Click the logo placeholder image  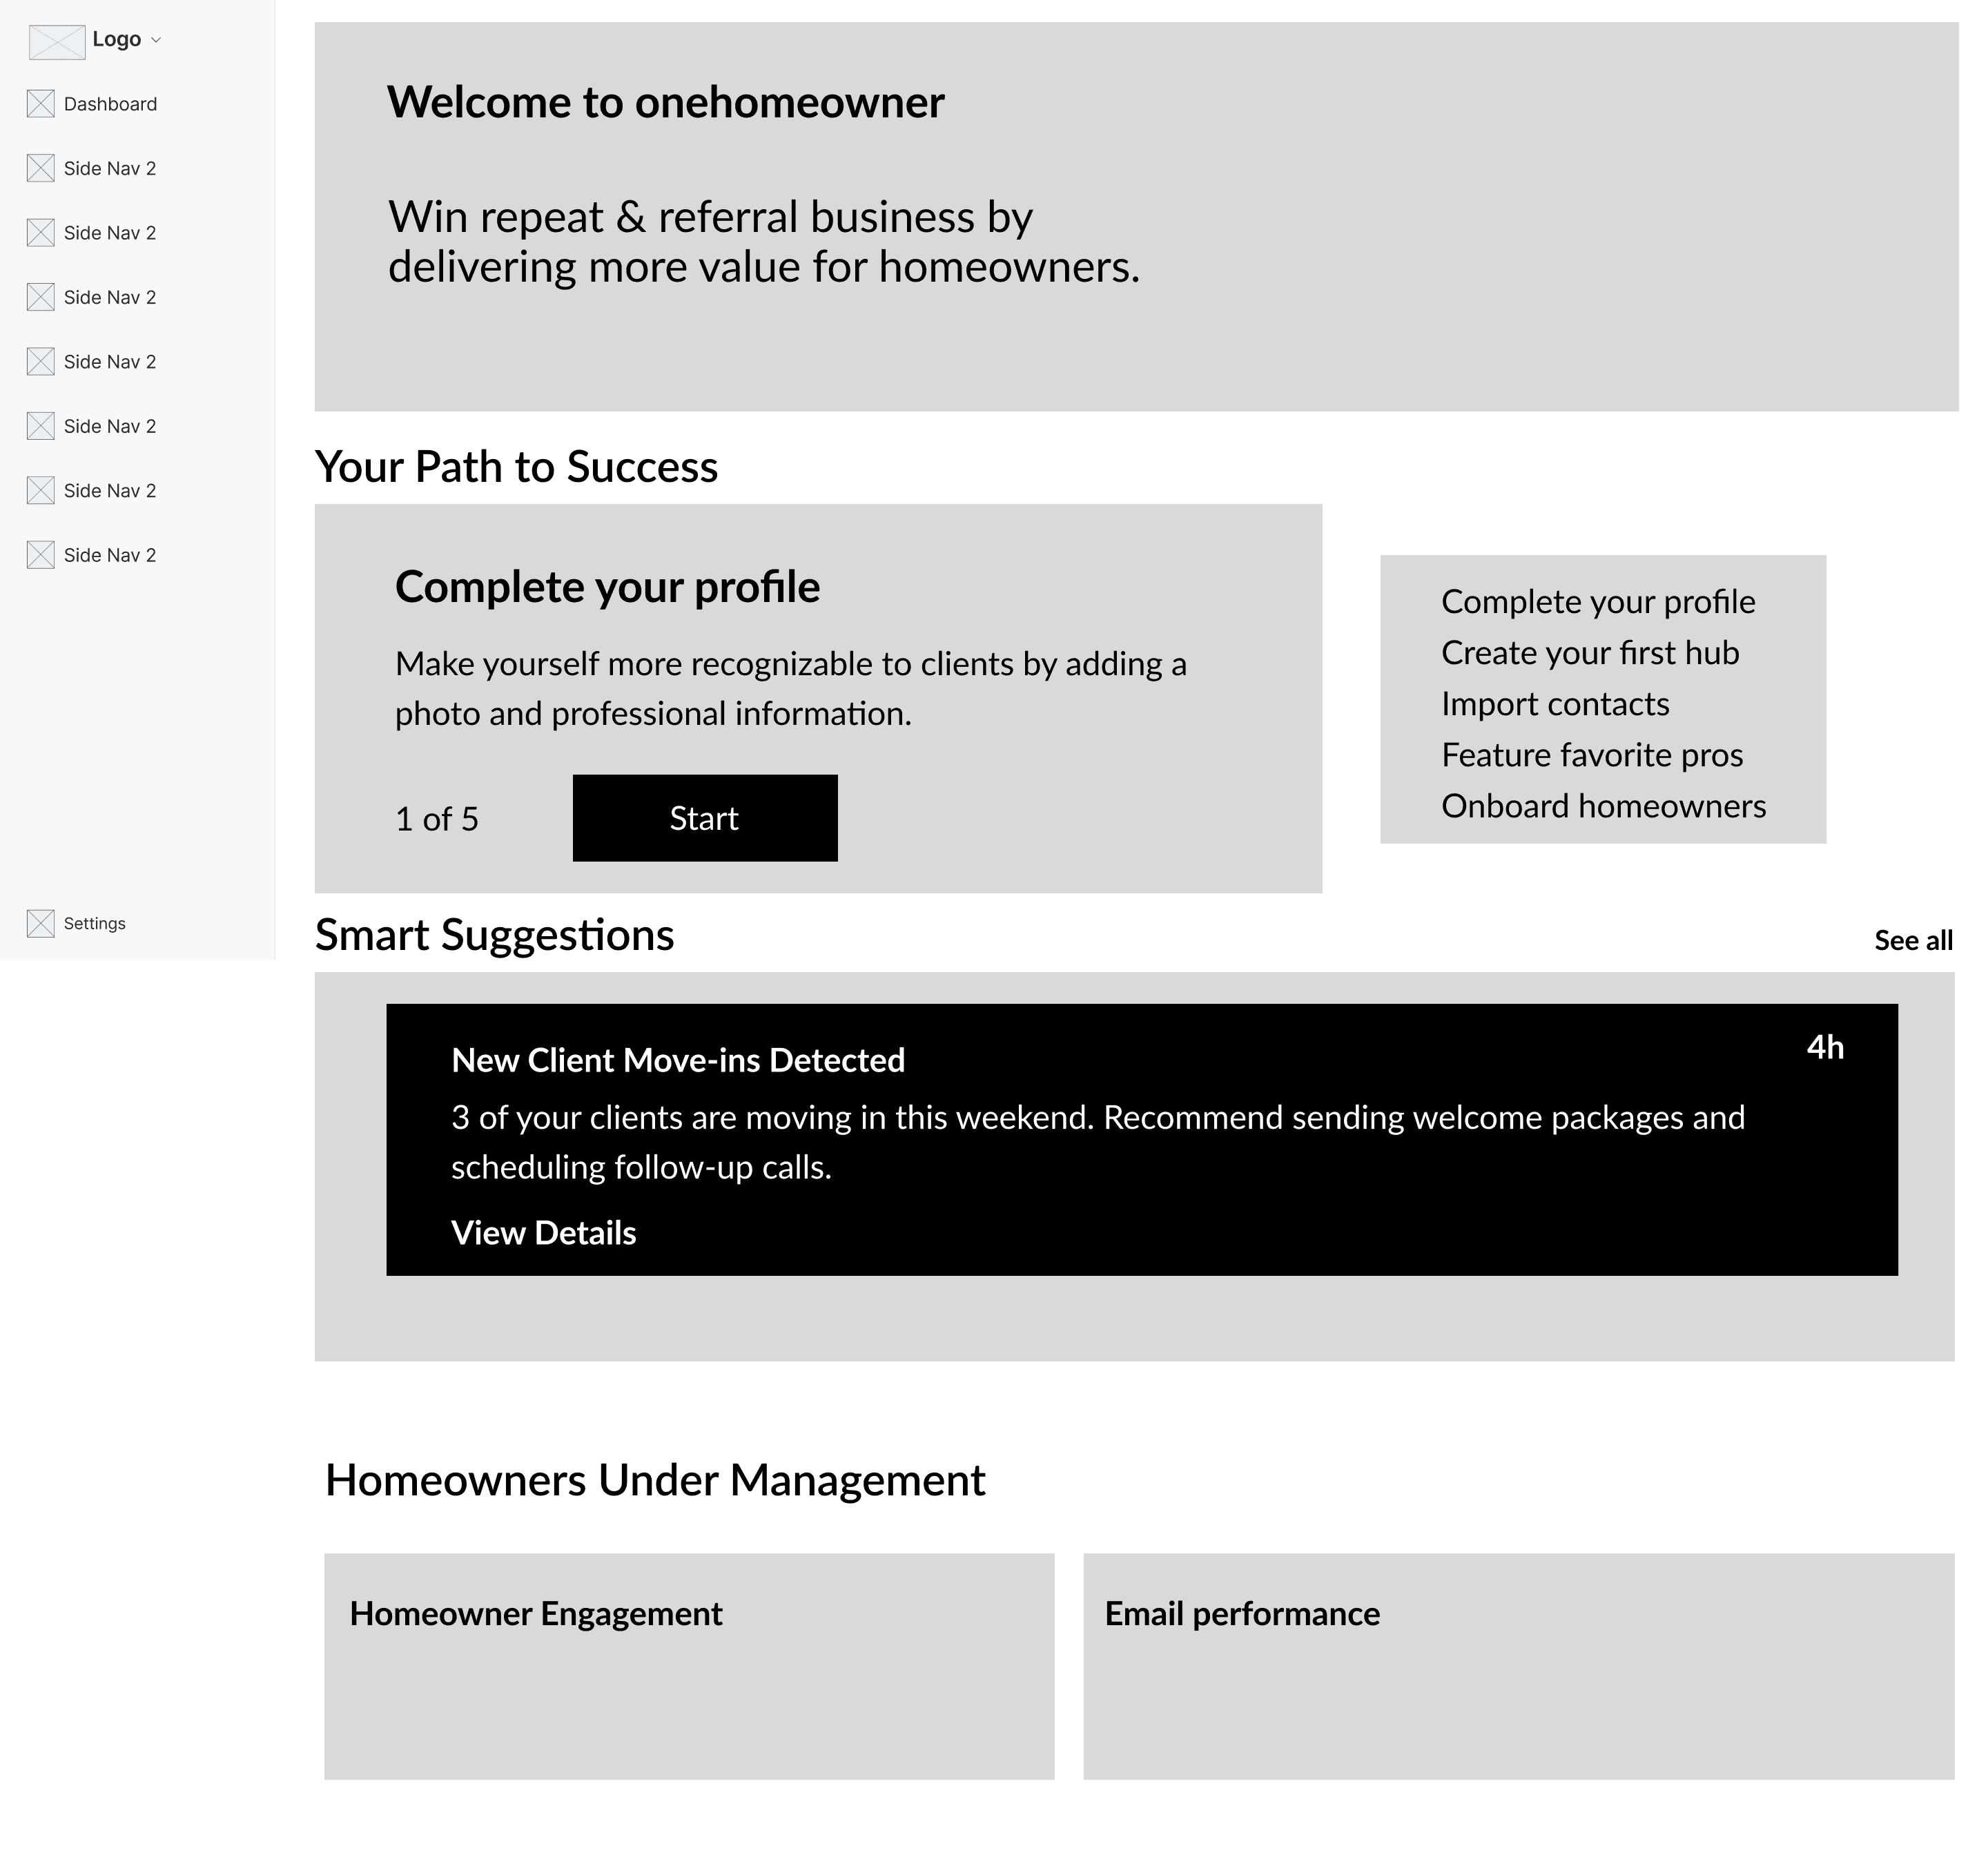click(x=56, y=42)
